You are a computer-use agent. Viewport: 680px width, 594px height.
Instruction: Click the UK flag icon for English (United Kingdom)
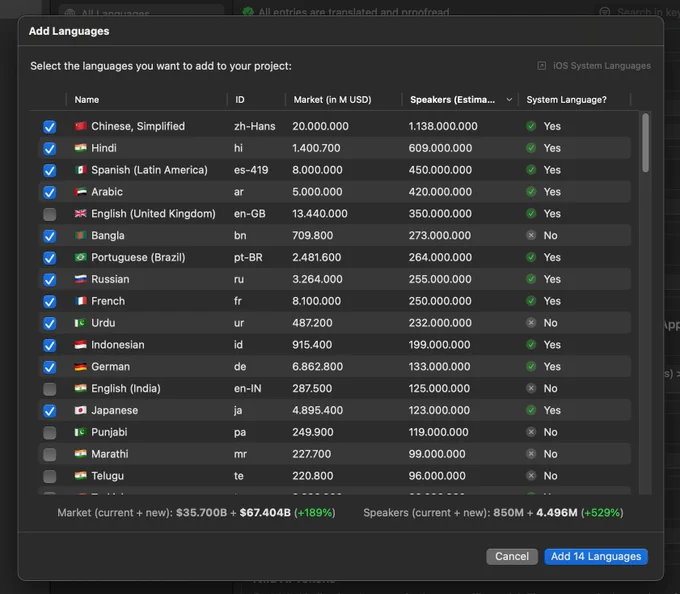coord(81,213)
